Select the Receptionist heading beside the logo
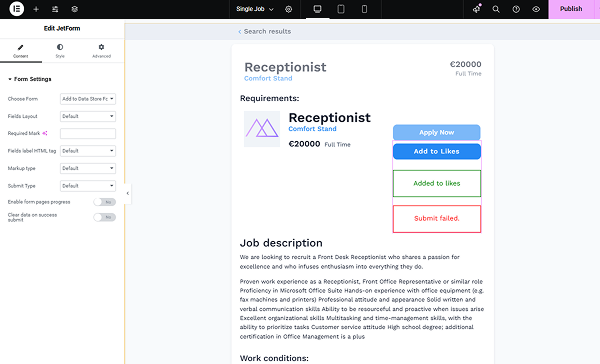Image resolution: width=600 pixels, height=364 pixels. pyautogui.click(x=329, y=118)
